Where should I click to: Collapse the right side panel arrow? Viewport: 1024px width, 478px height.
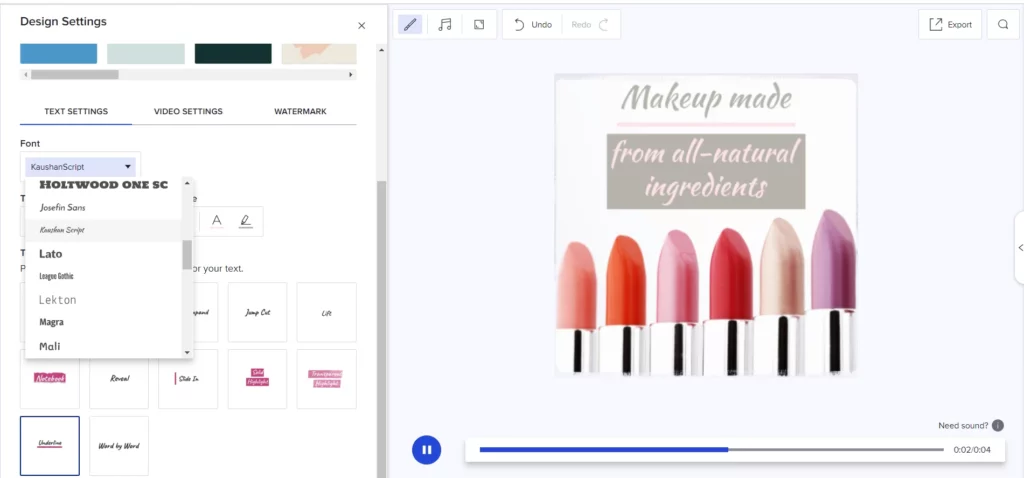click(1019, 247)
